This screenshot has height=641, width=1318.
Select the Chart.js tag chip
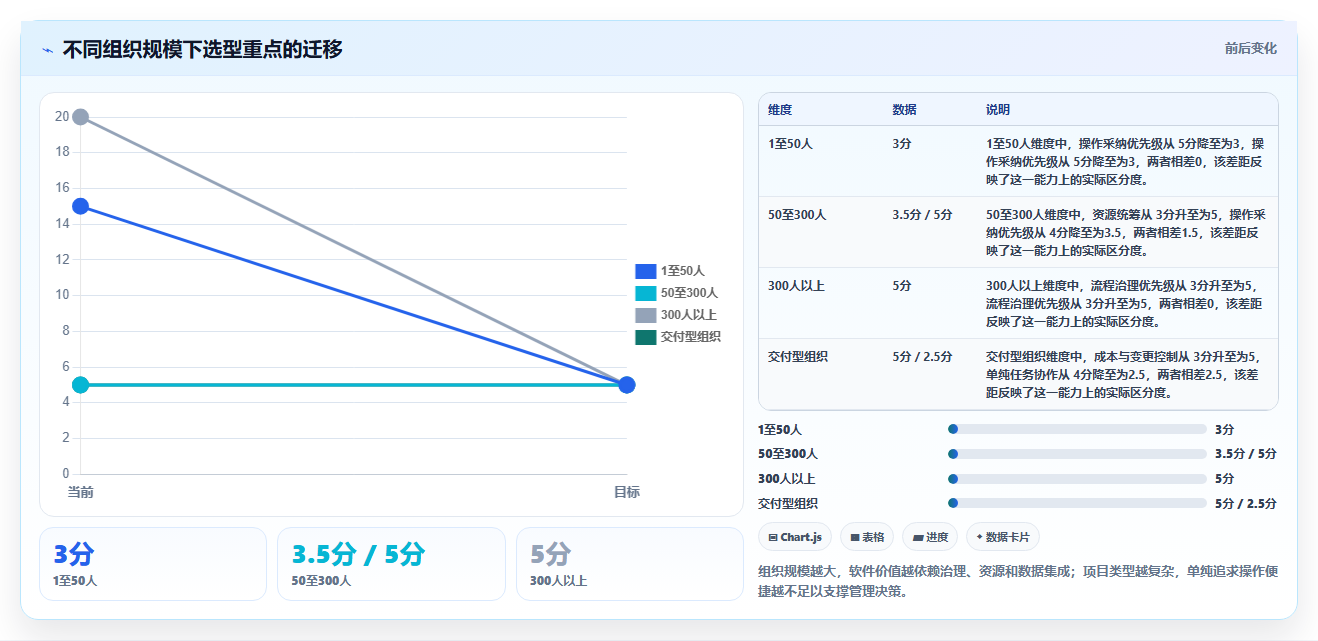795,537
